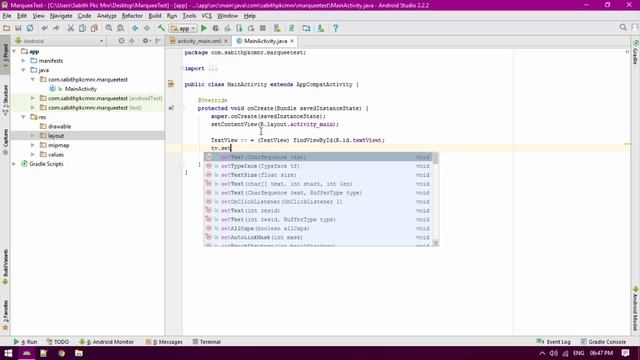Select MainActivity in the project tree
Screen dimensions: 640x360
tap(81, 89)
